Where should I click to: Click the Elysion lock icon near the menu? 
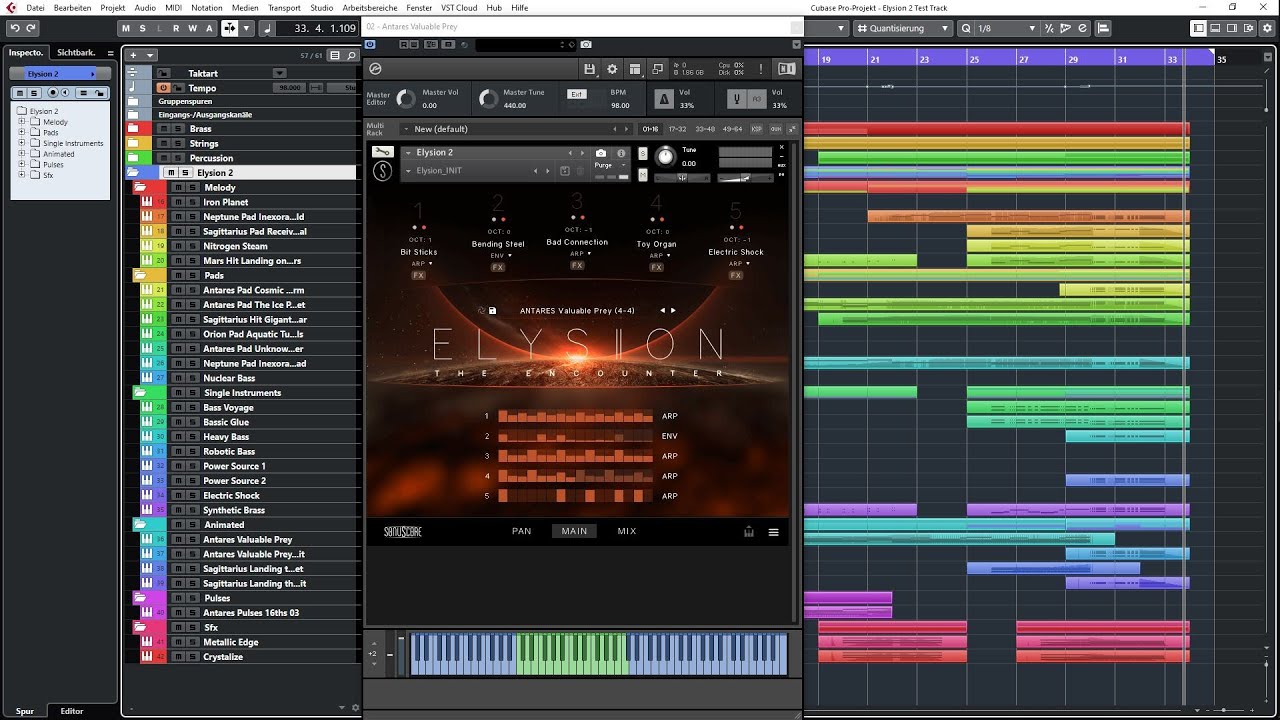coord(749,532)
